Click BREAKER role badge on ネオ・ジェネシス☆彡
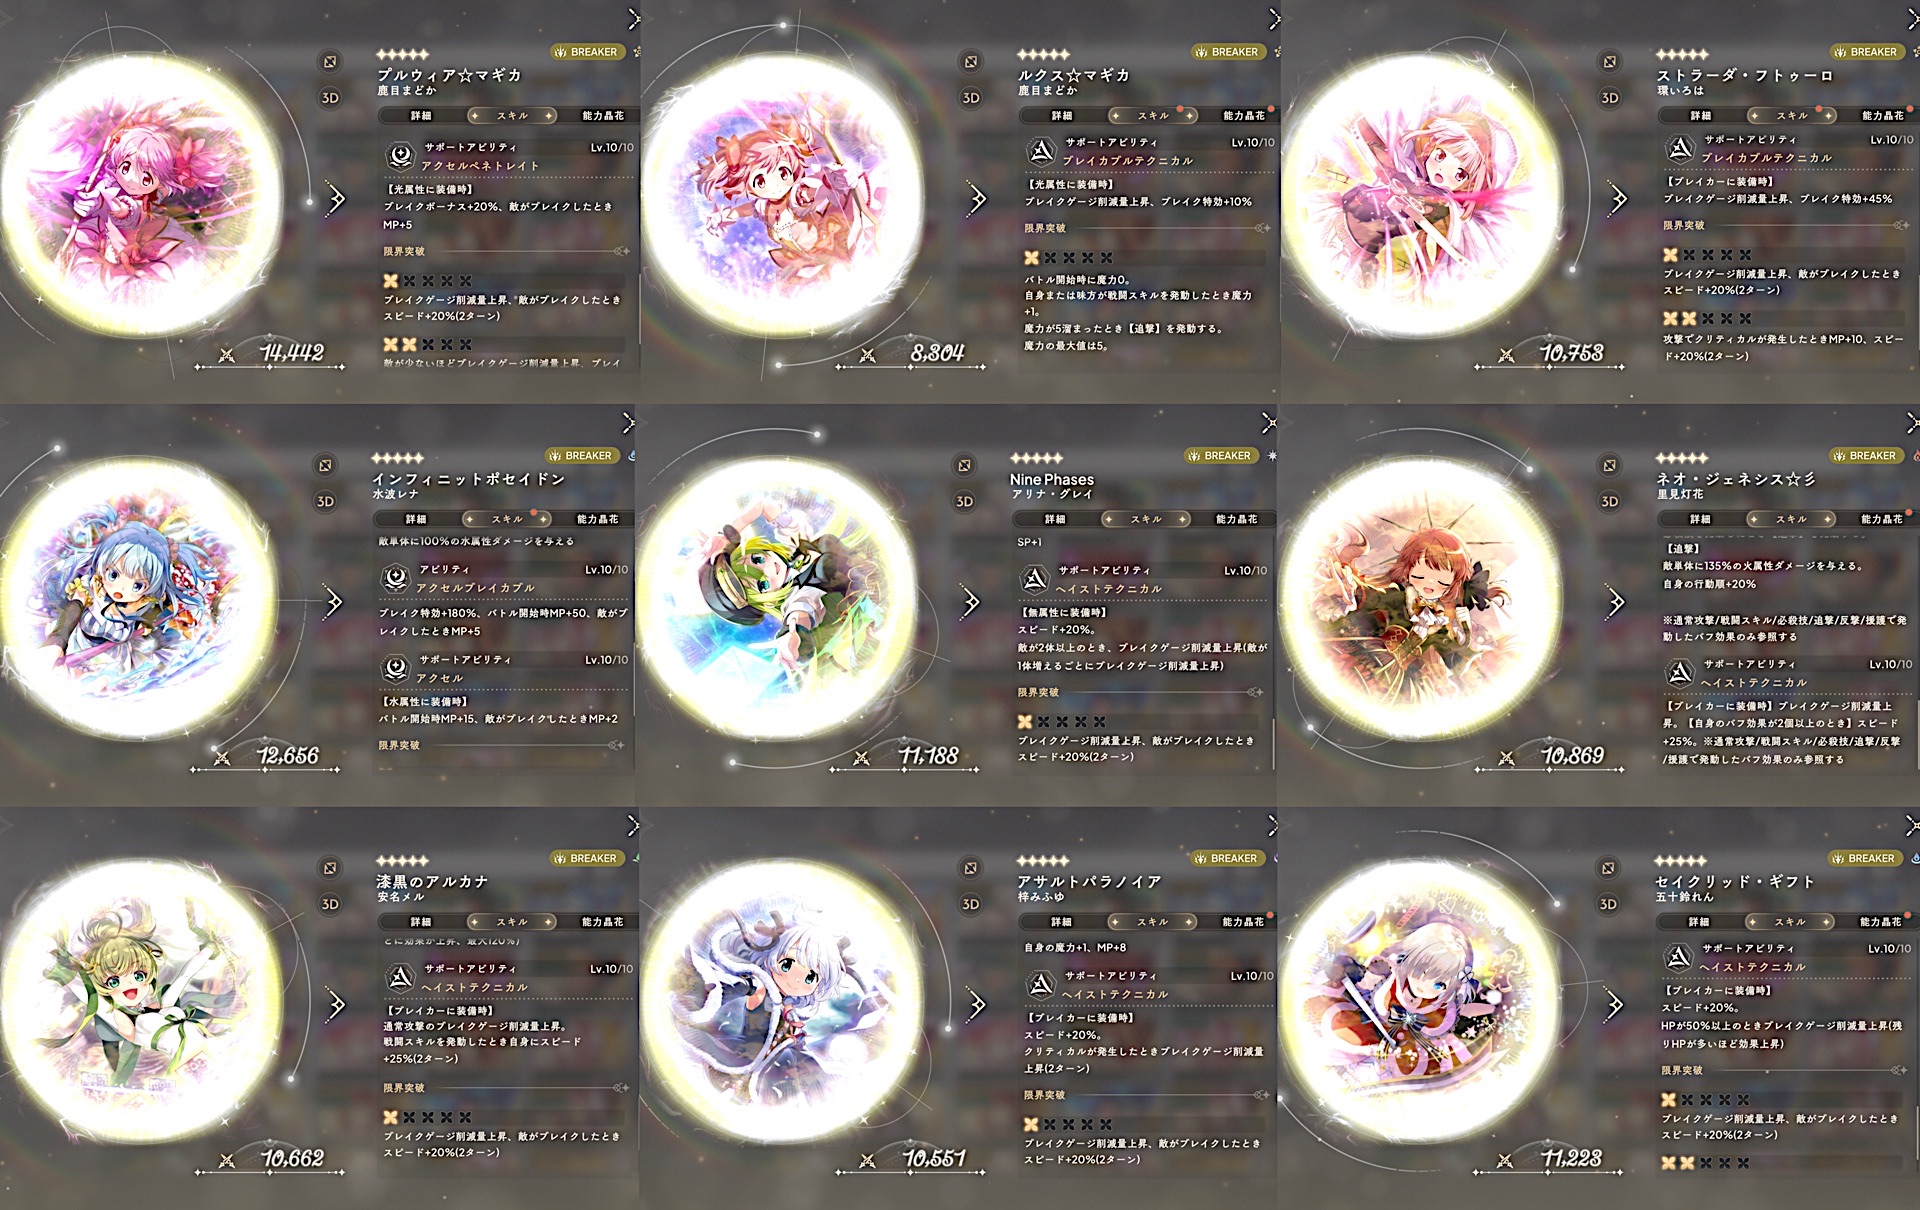Screen dimensions: 1920x1210 tap(1865, 455)
